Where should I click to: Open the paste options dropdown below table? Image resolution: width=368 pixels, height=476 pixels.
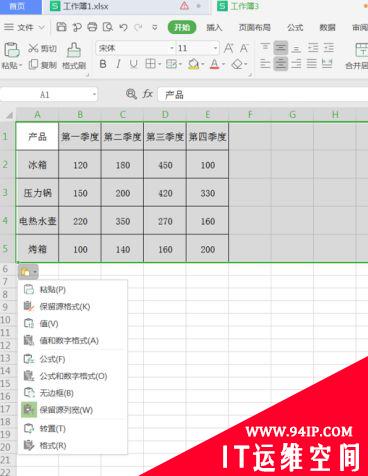tap(28, 272)
